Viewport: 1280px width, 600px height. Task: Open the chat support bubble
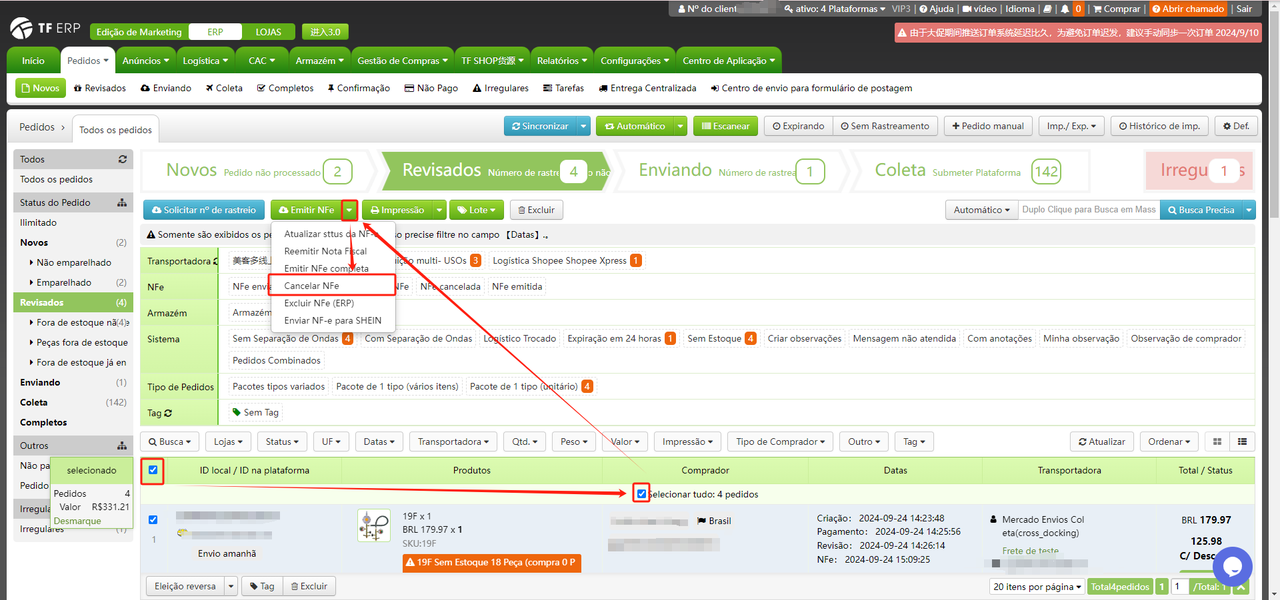[x=1232, y=566]
